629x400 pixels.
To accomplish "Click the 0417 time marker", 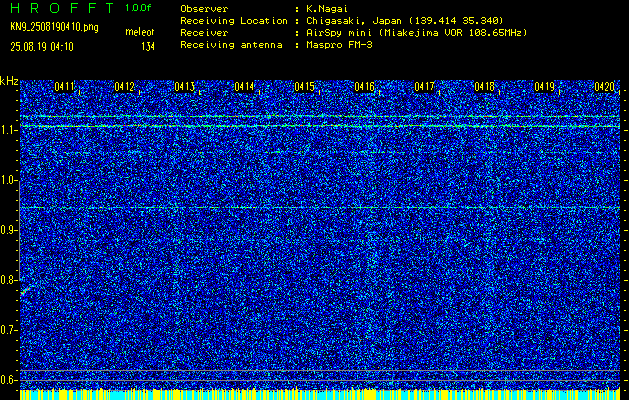I will tap(424, 87).
